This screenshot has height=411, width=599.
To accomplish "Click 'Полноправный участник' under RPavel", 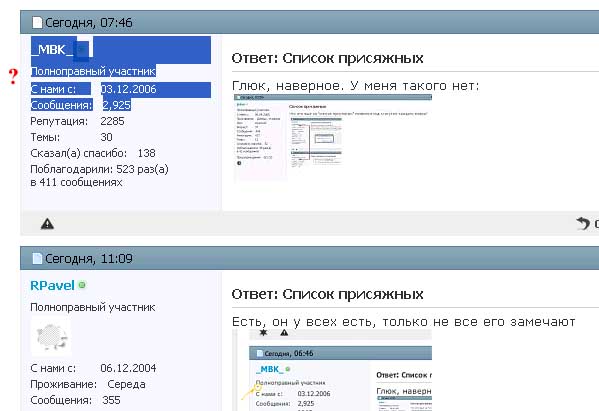I will [x=93, y=307].
